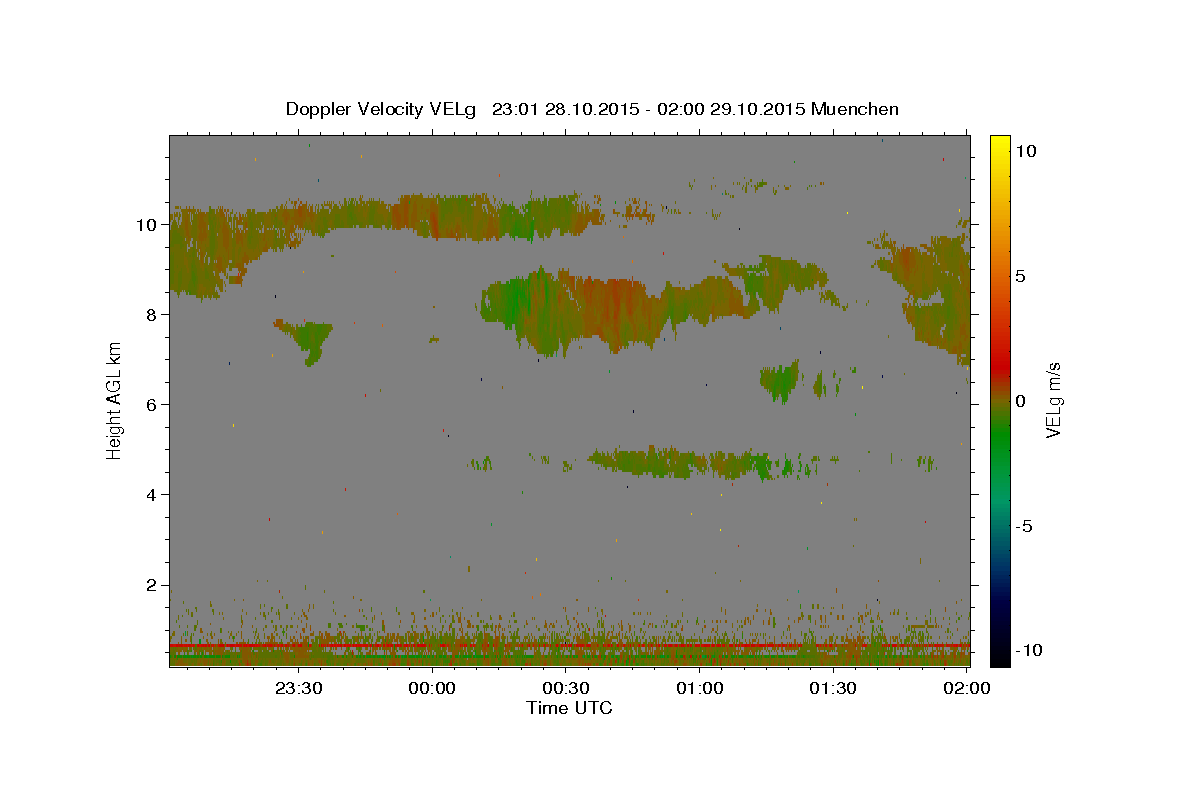
Task: Click the height axis label 4
Action: tap(153, 495)
